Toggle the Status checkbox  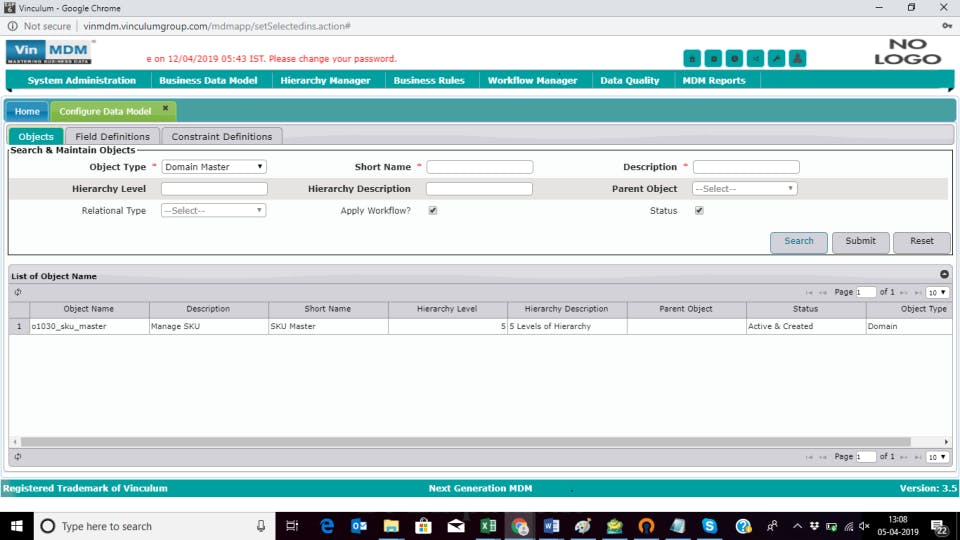point(699,211)
